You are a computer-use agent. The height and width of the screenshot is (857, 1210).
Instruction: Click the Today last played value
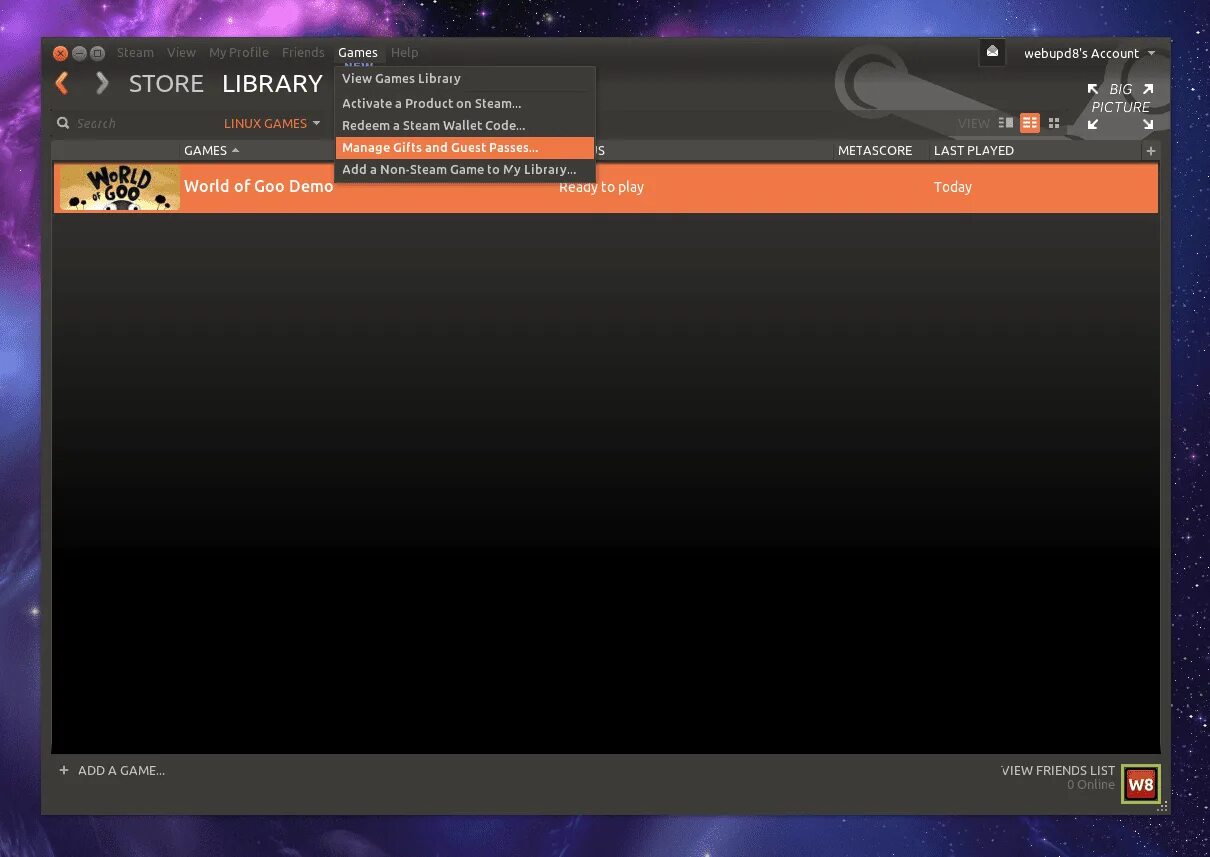click(x=953, y=187)
